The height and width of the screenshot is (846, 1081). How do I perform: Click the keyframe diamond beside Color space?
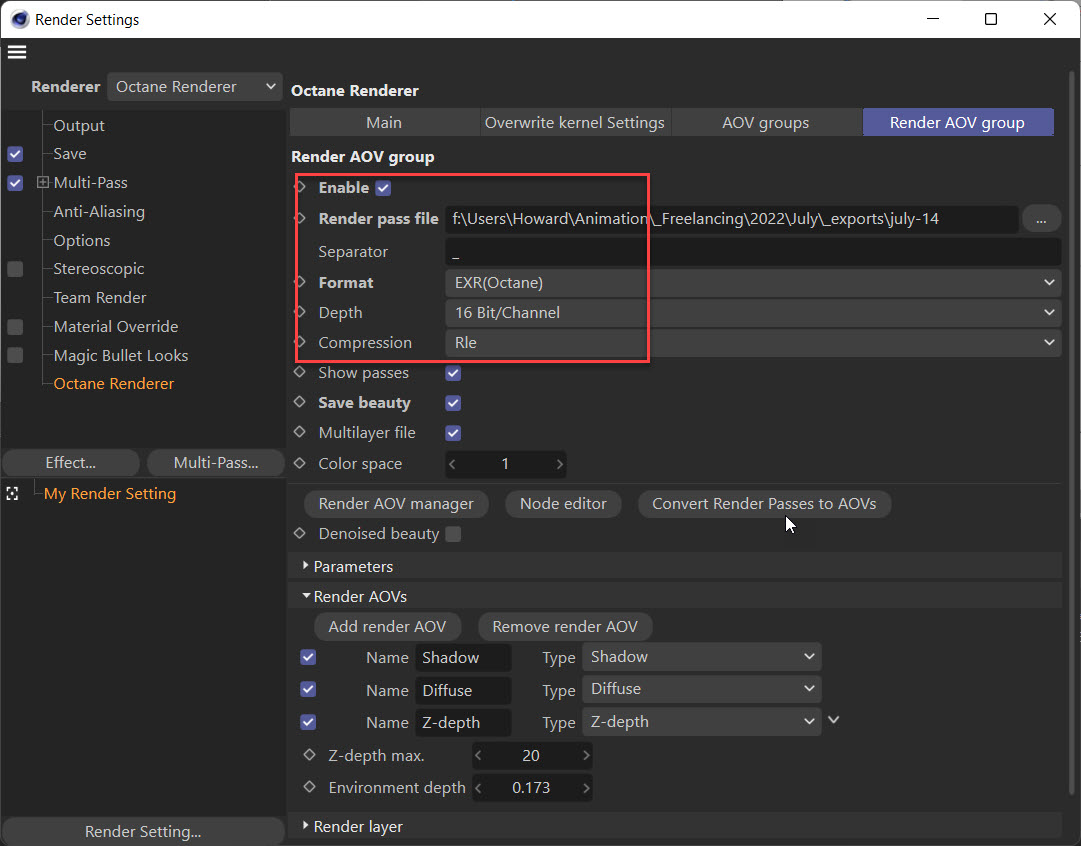(x=300, y=463)
